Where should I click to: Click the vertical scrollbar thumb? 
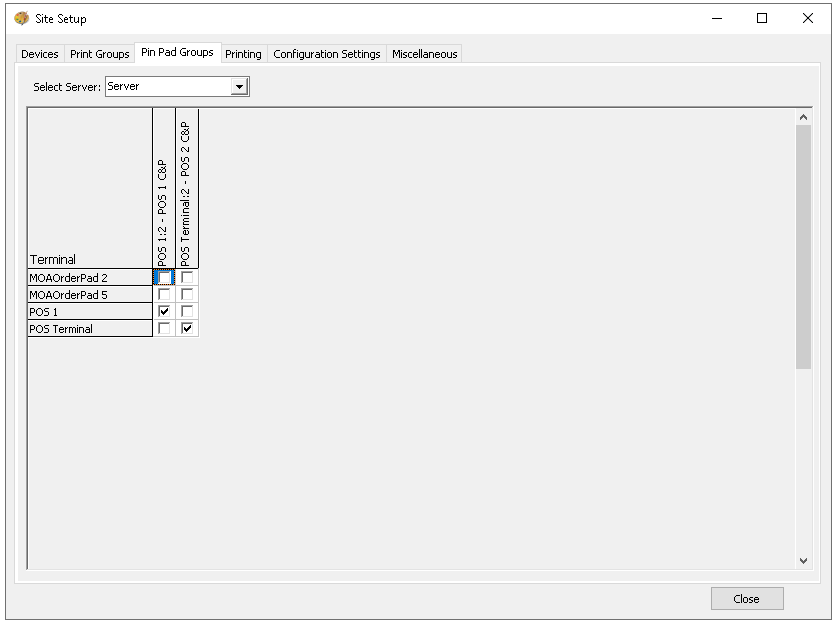804,245
